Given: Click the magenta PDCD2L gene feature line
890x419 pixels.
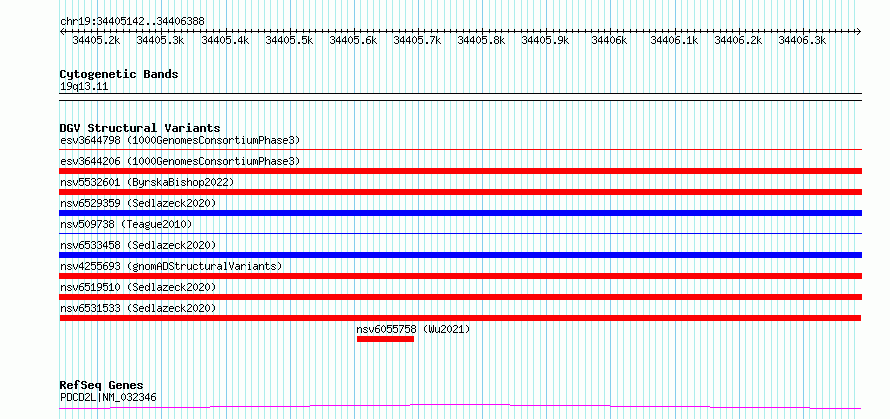Looking at the screenshot, I should (461, 407).
